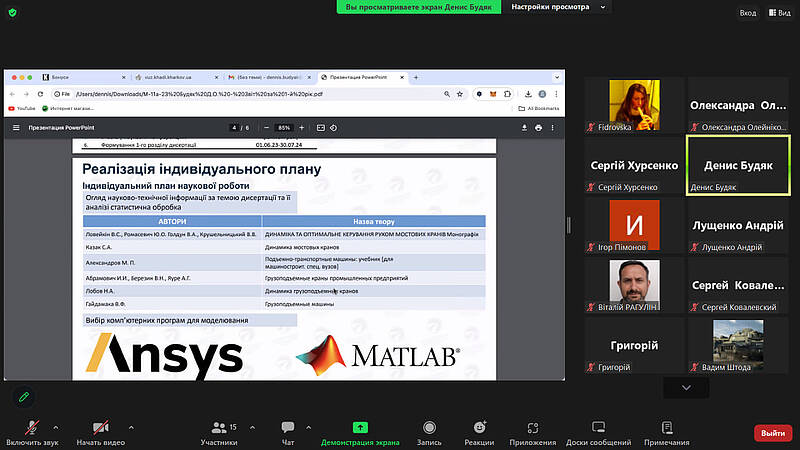The image size is (800, 450).
Task: Select the Віталій РАГУЛІН video tile
Action: (x=634, y=285)
